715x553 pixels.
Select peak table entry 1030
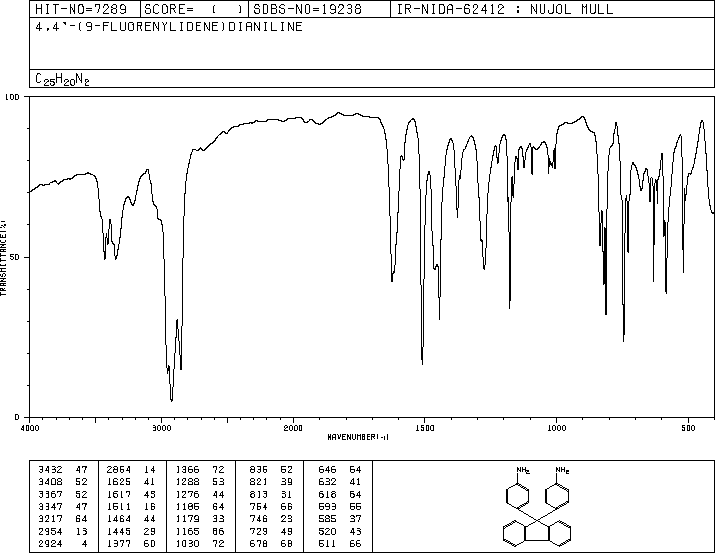(200, 544)
